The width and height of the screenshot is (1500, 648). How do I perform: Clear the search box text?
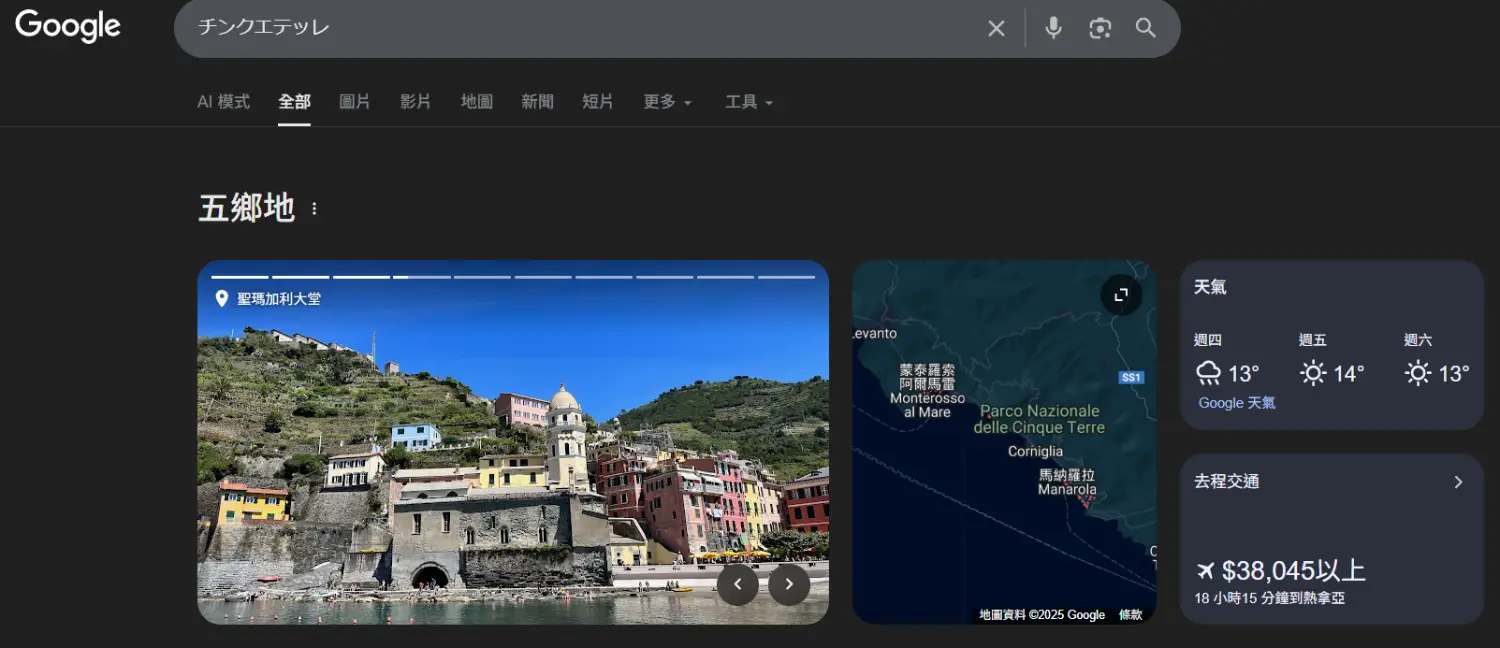point(996,29)
